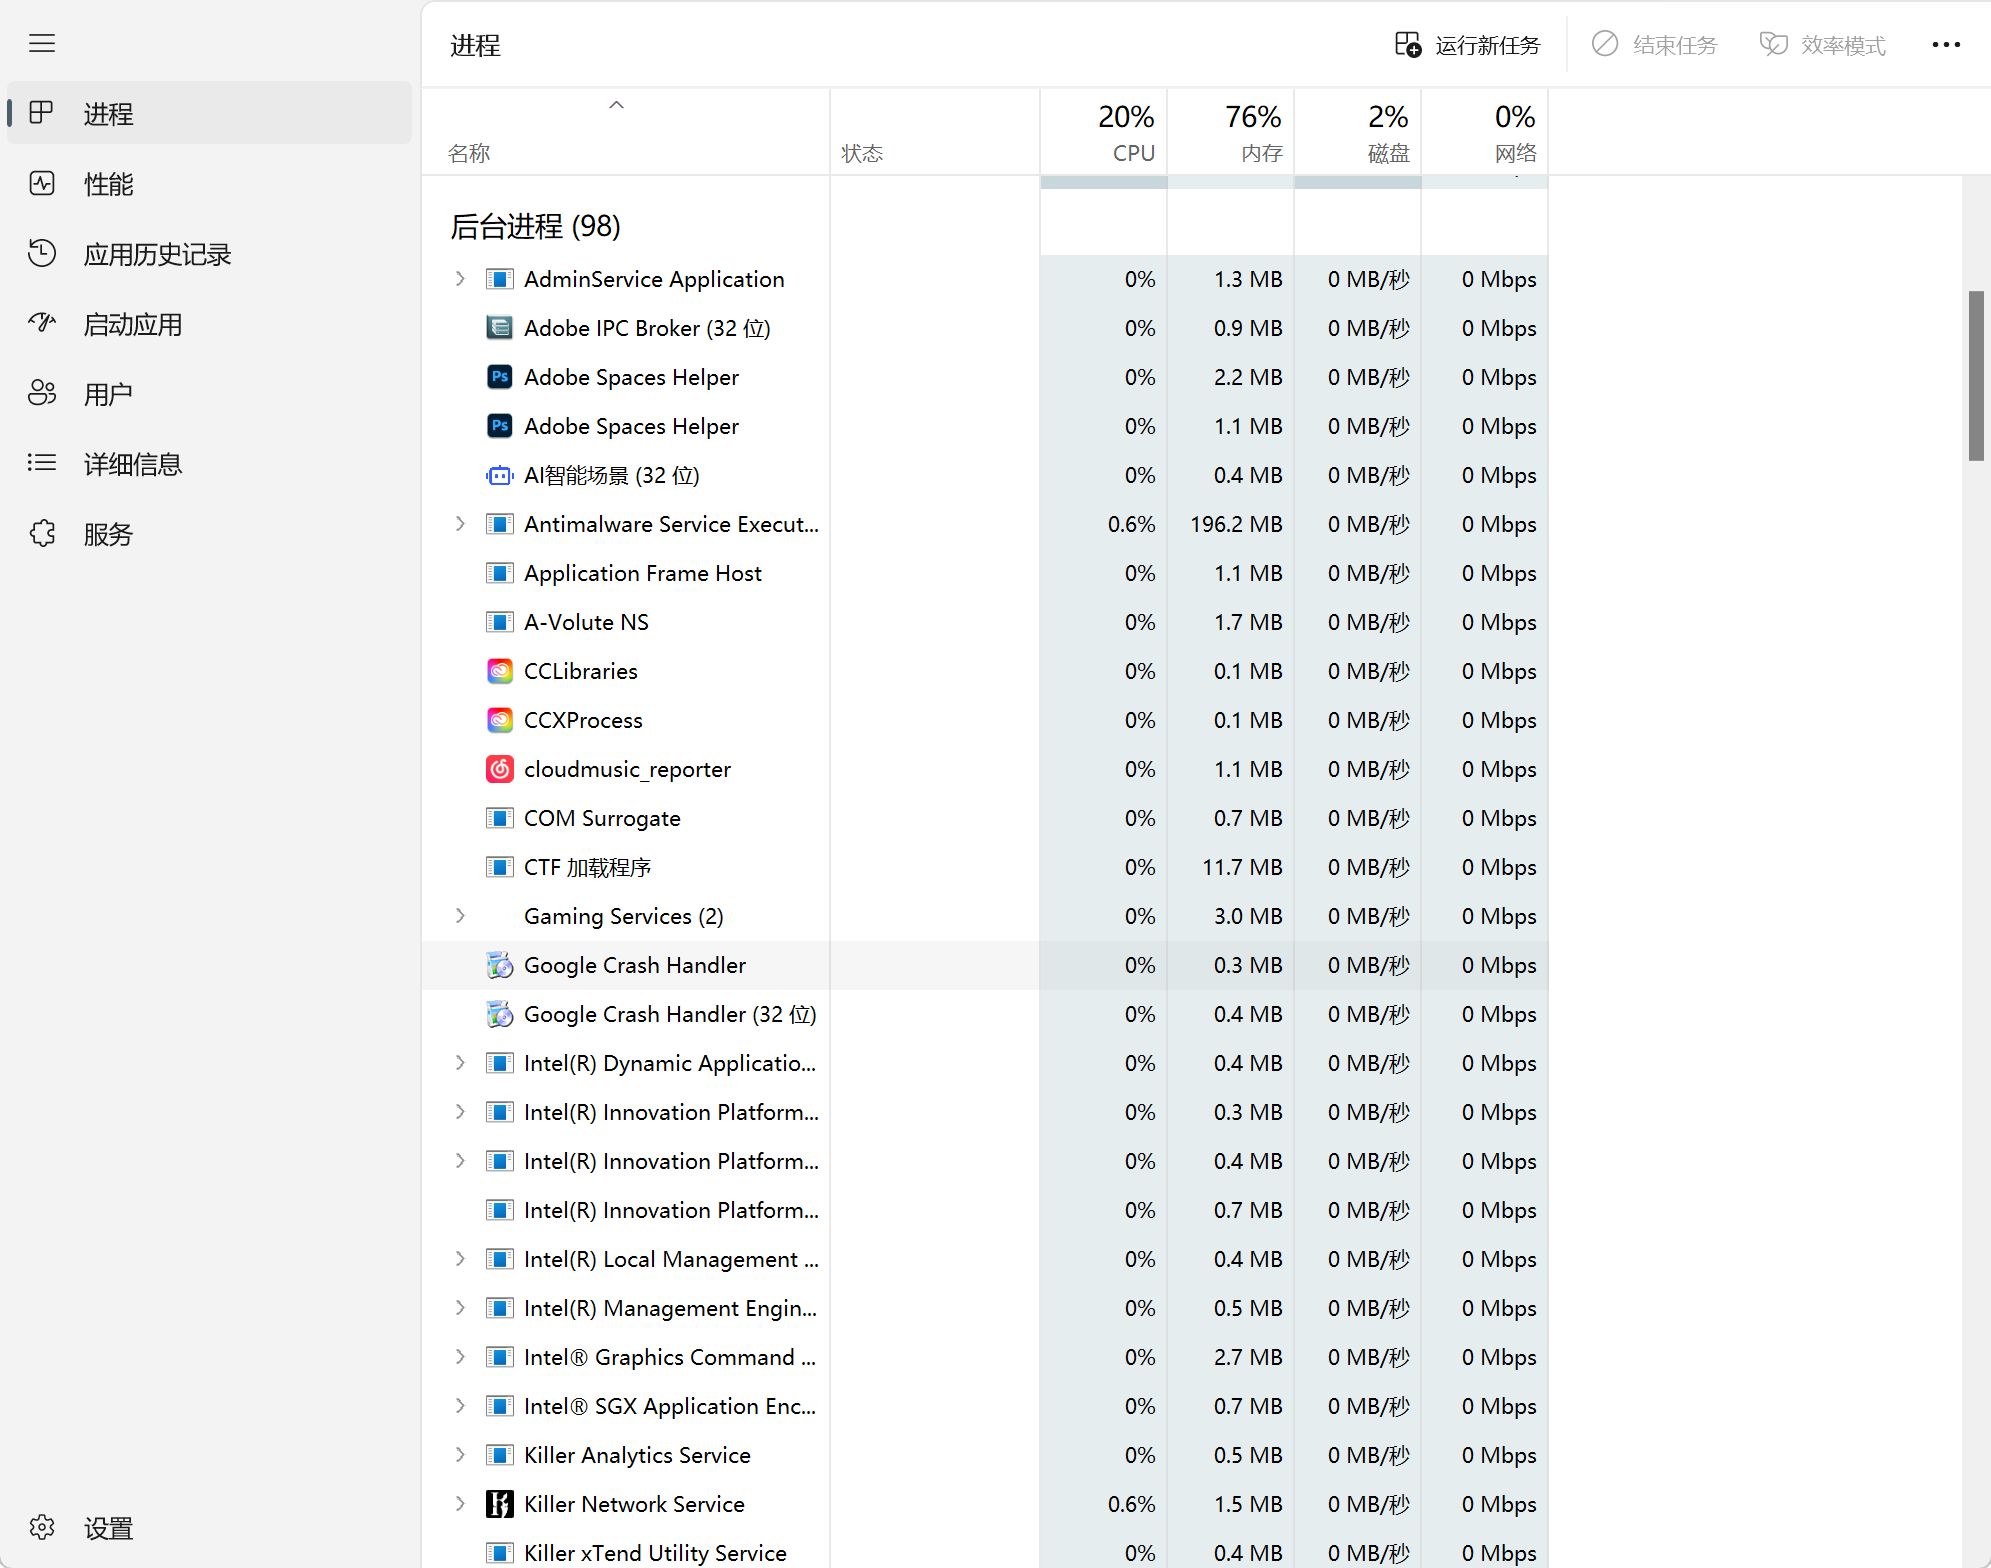Click the vertical scrollbar thumb
The height and width of the screenshot is (1568, 1991).
1976,376
